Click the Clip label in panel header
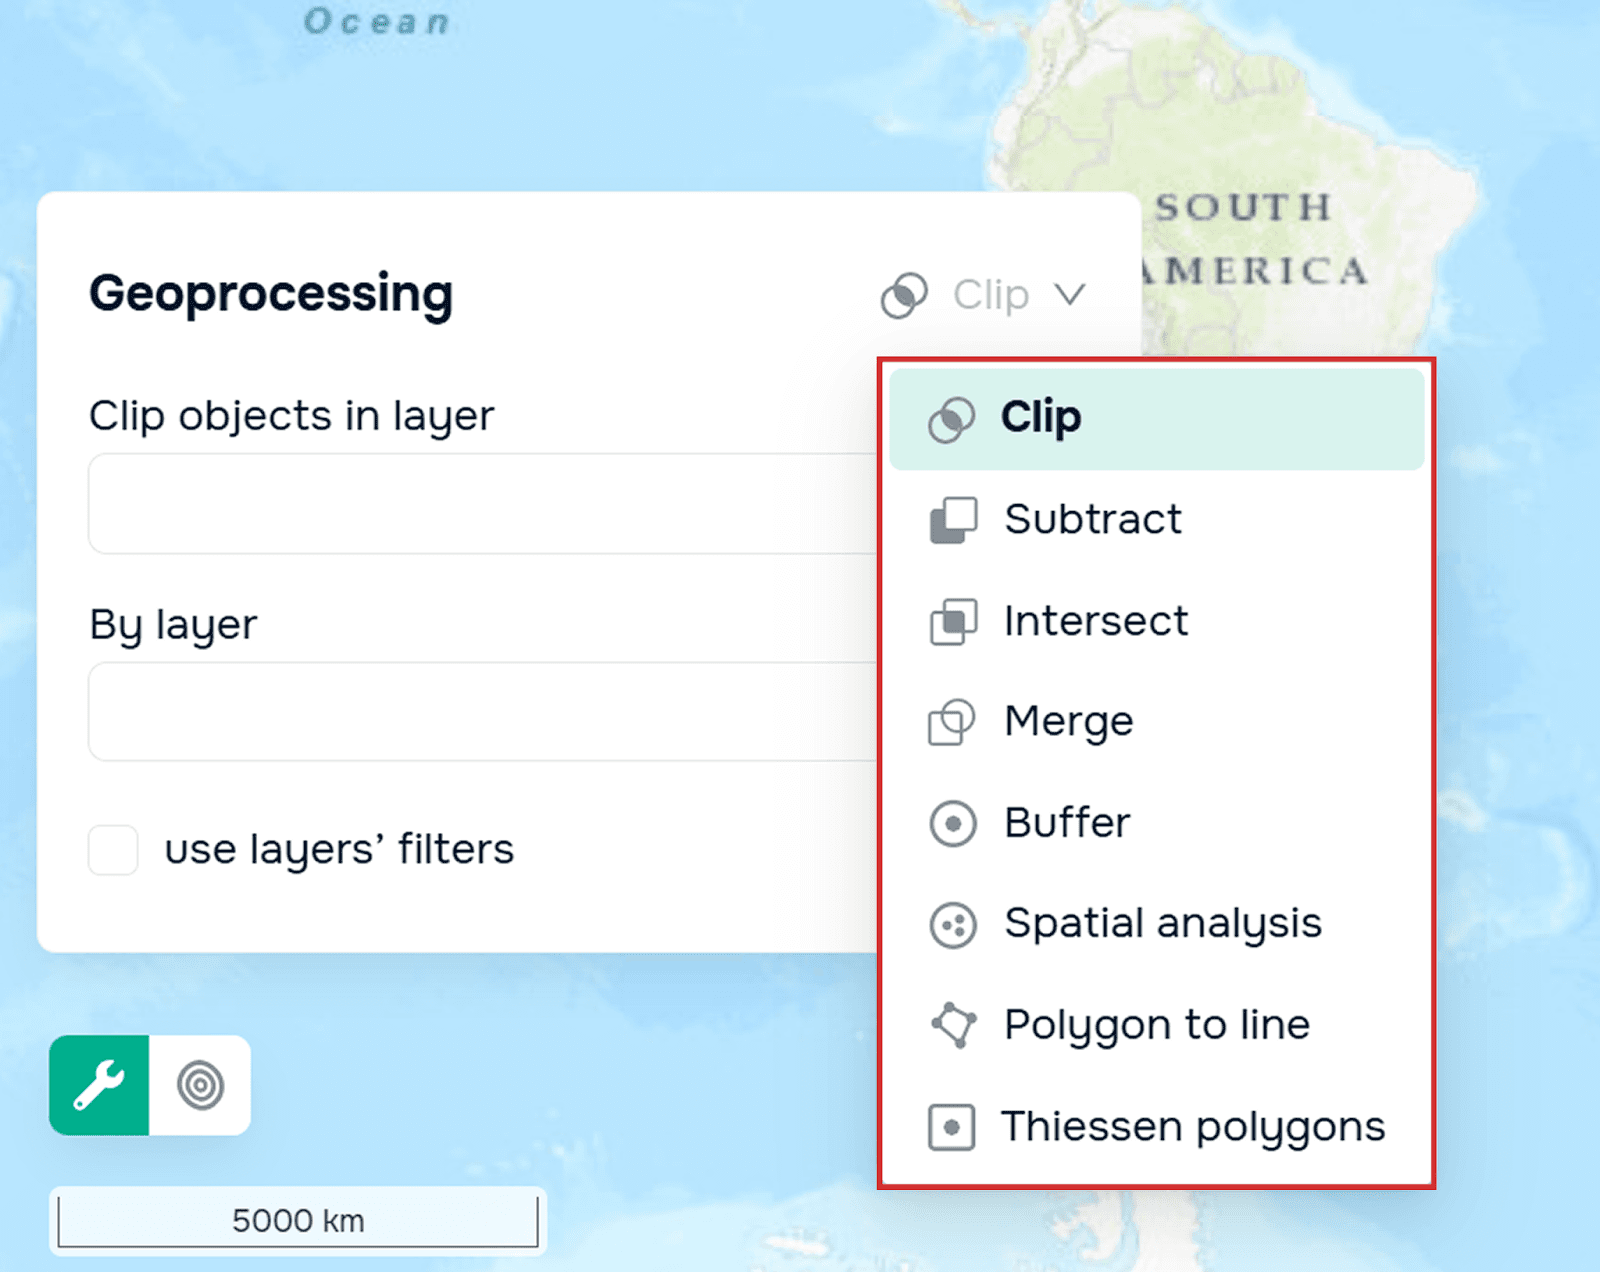Screen dimensions: 1600x1272 click(991, 295)
